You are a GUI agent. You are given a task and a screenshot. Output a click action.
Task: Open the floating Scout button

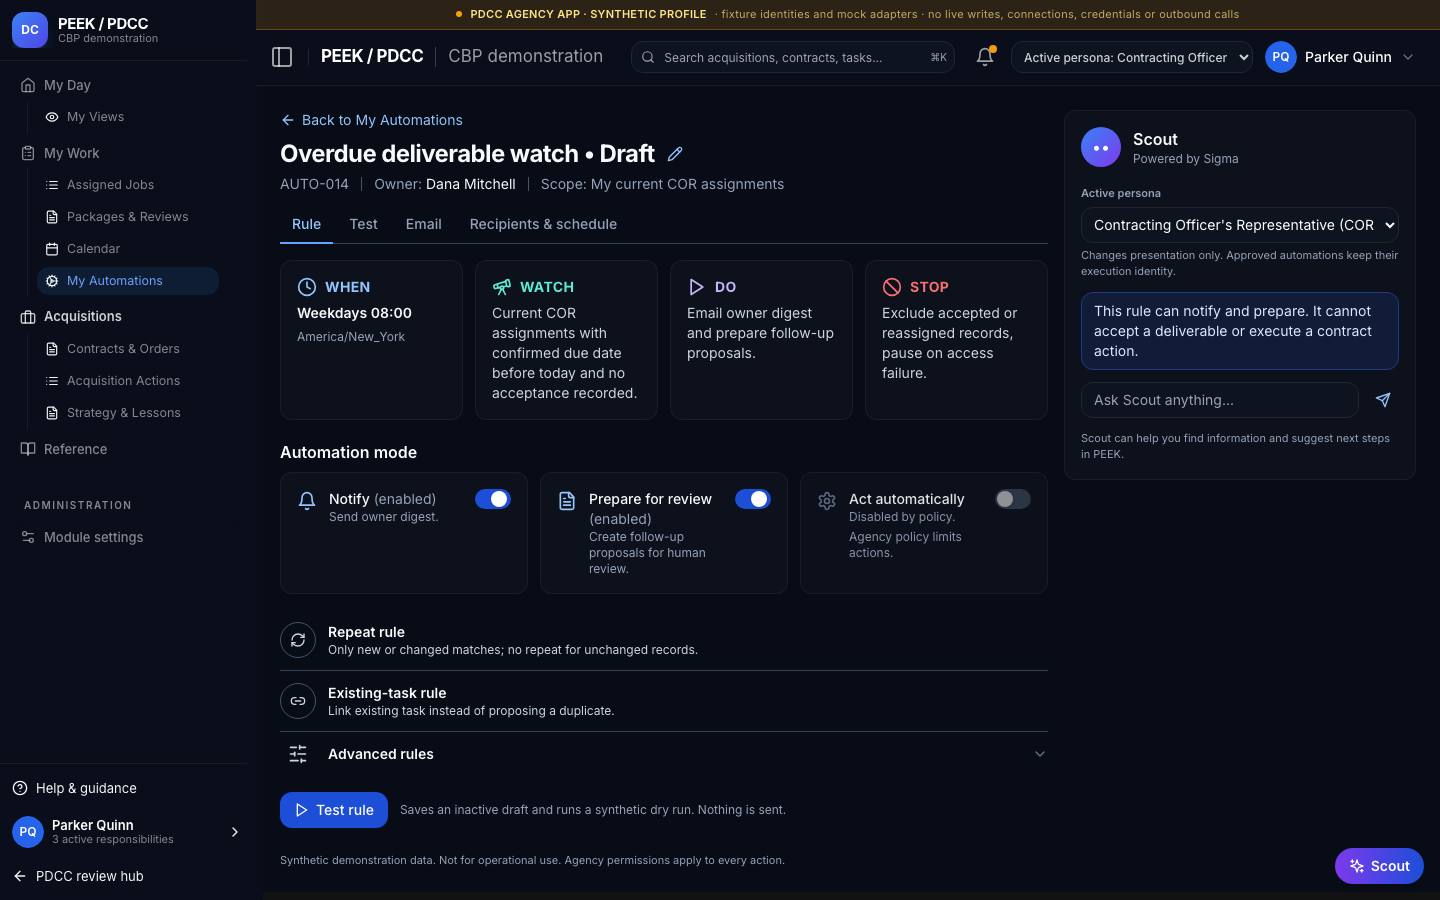tap(1379, 866)
